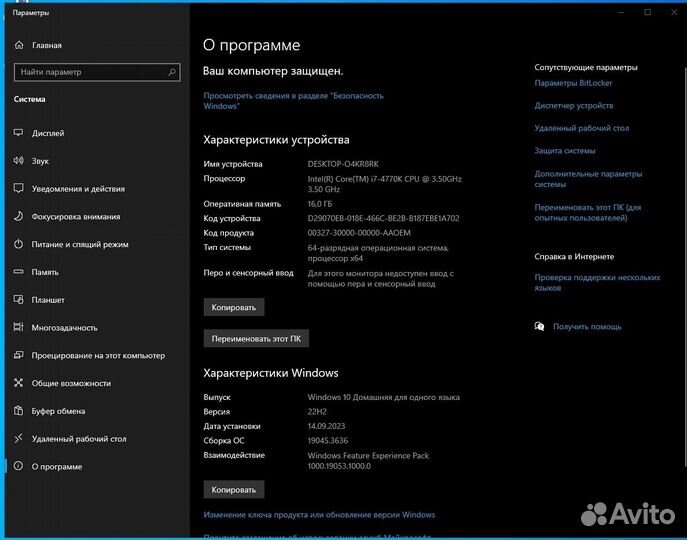The image size is (687, 540).
Task: Click the Получить помощь help icon
Action: (x=540, y=326)
